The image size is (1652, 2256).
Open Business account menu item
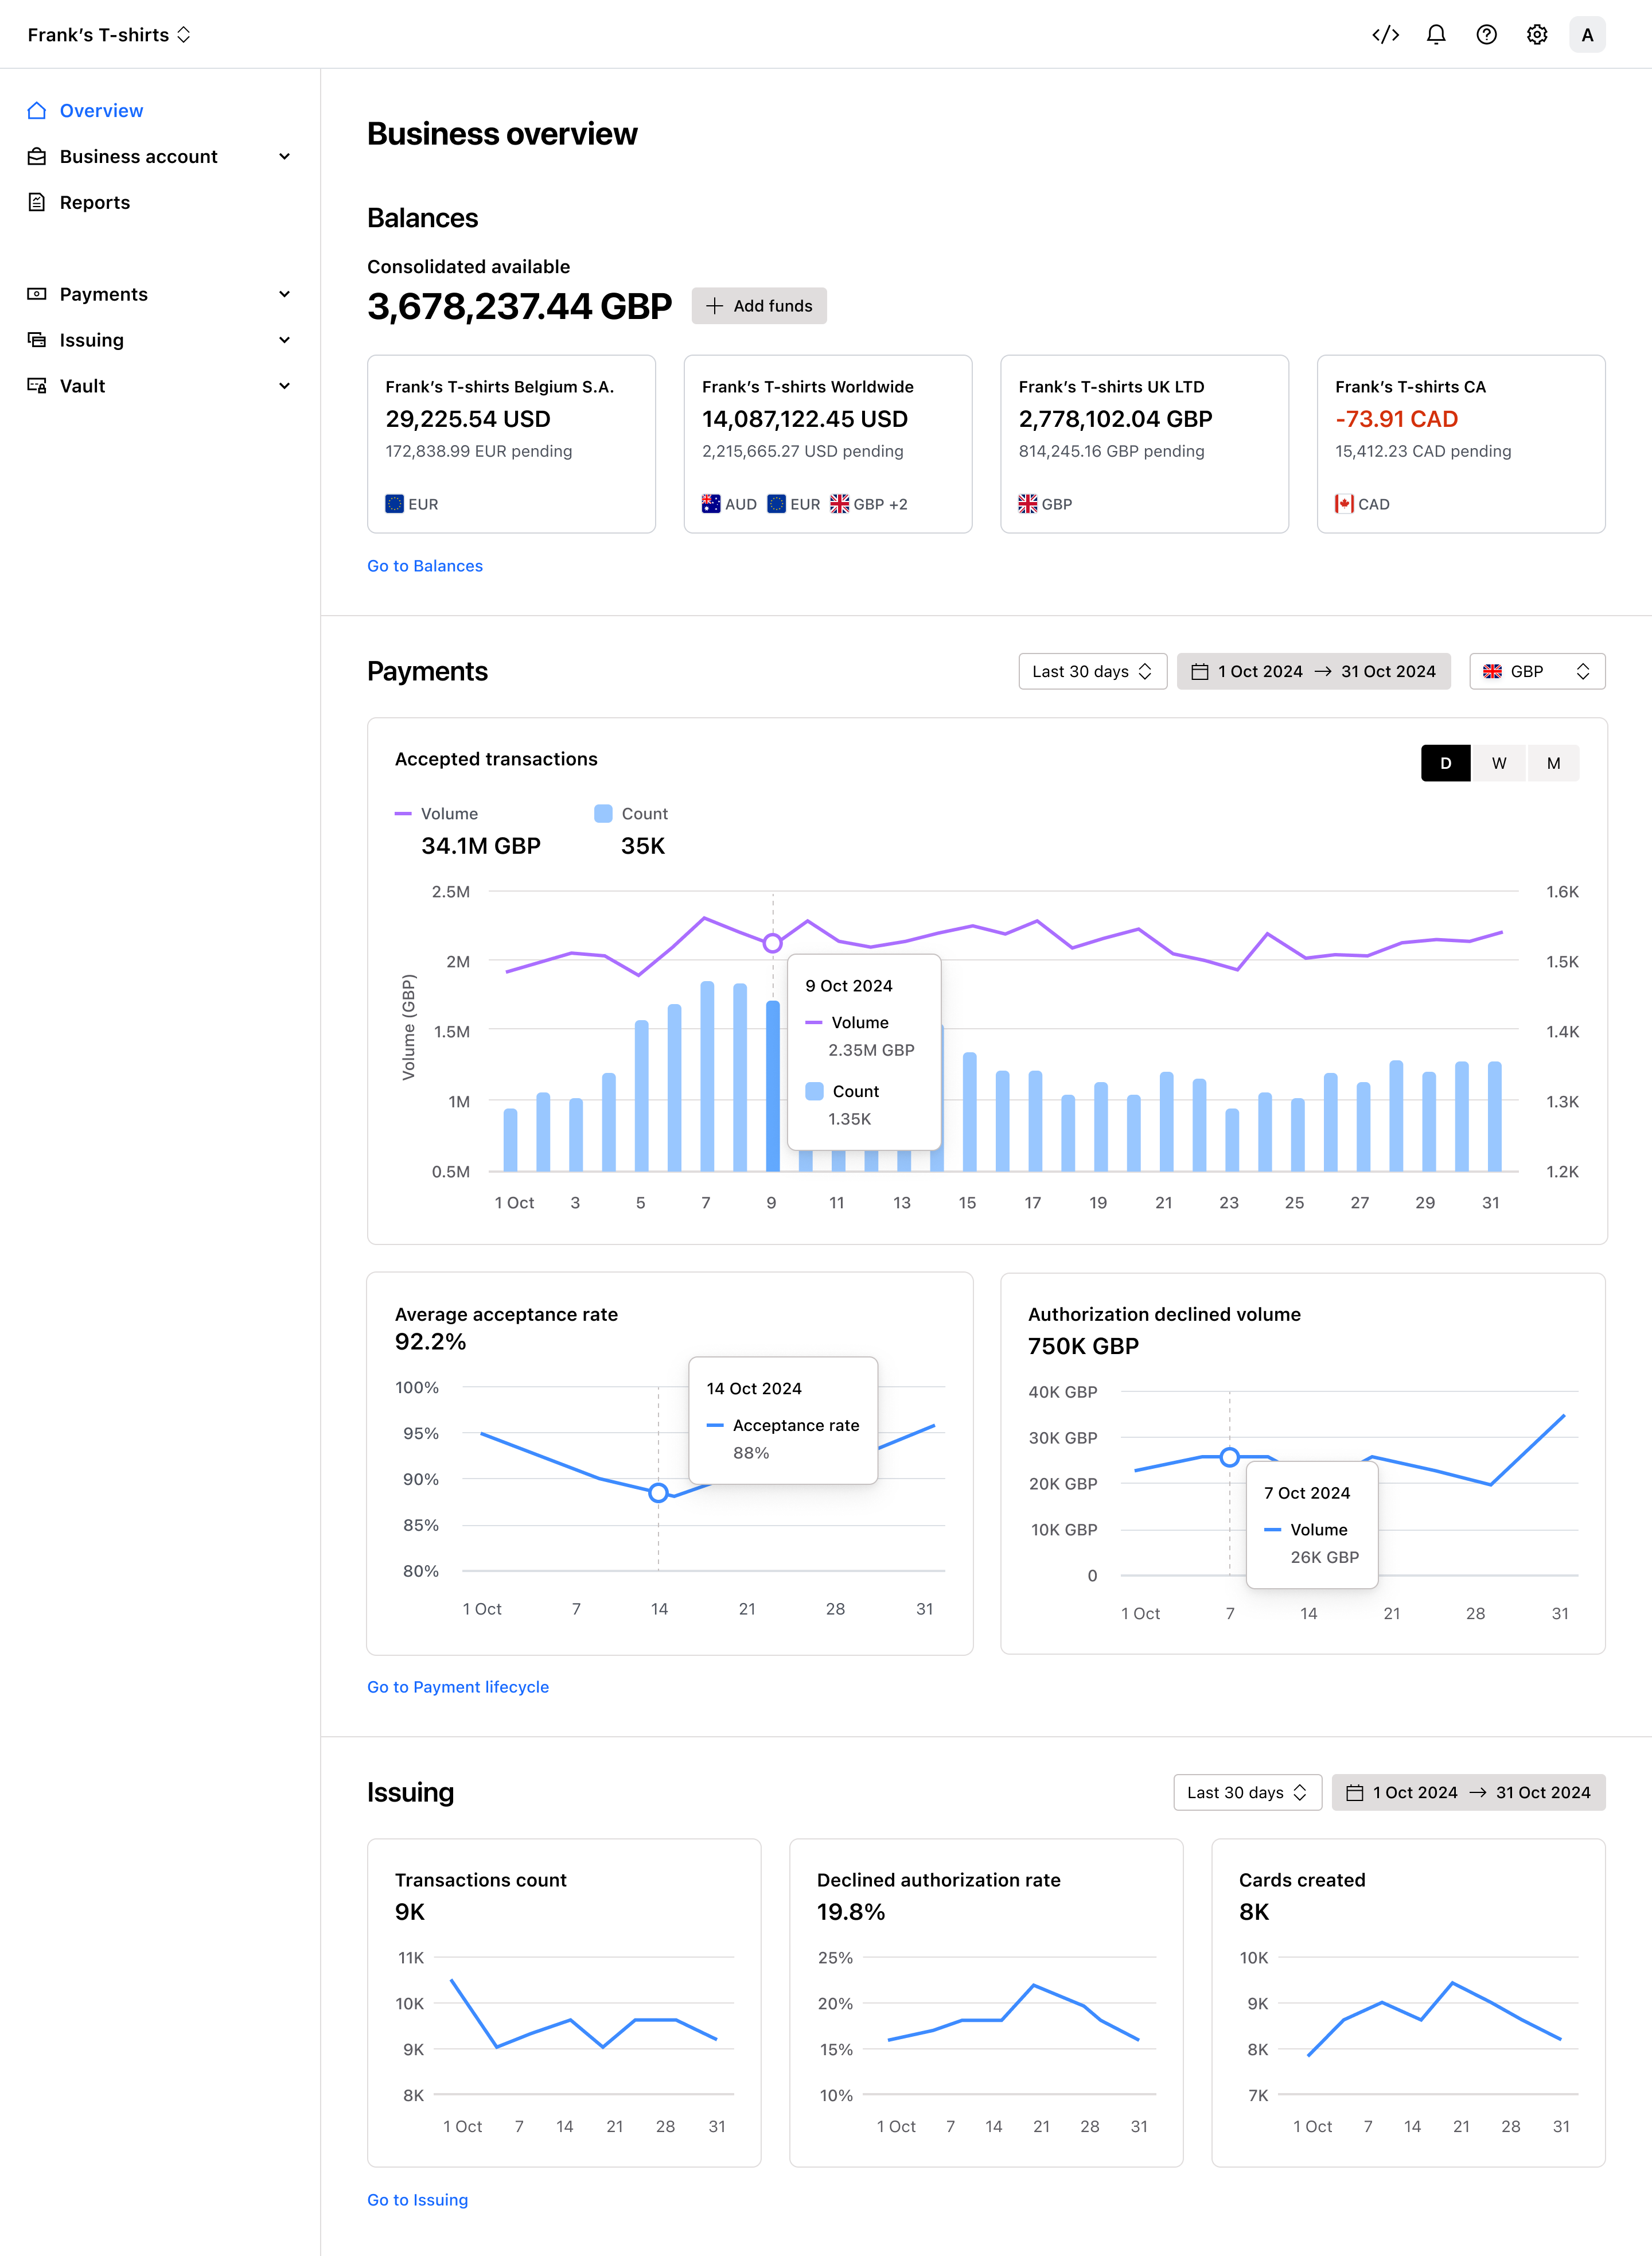click(139, 157)
